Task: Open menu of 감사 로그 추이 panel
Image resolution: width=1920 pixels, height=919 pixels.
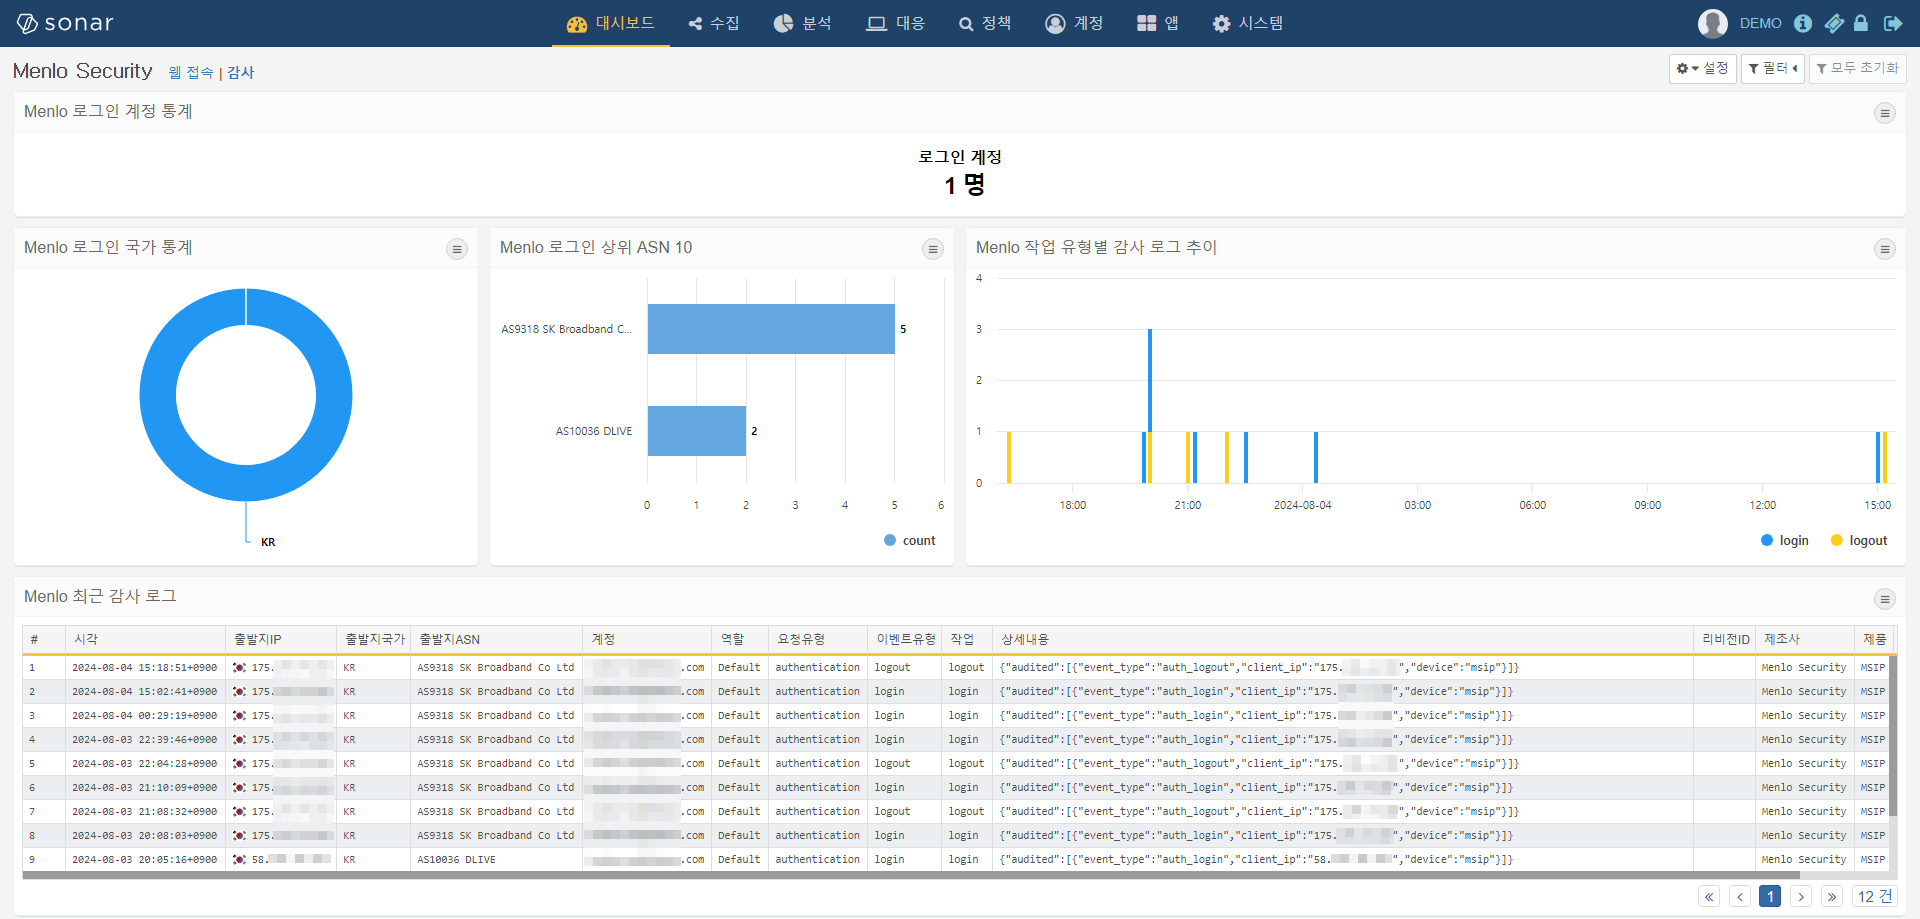Action: pyautogui.click(x=1884, y=249)
